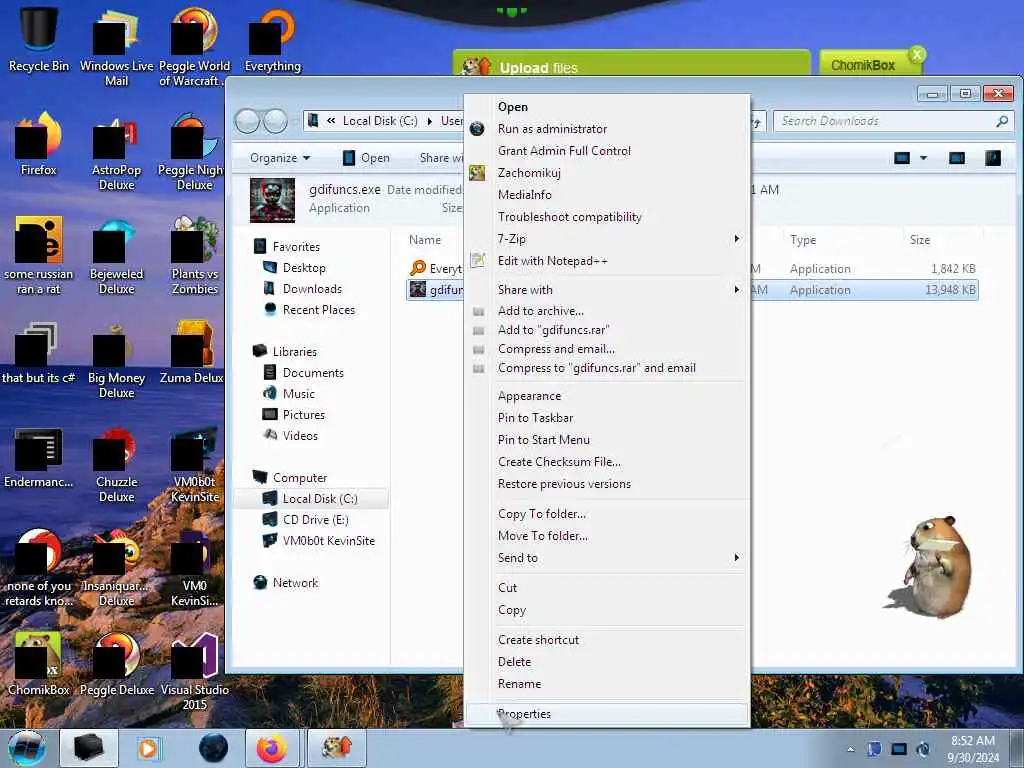
Task: Open the Endermanc... desktop icon
Action: click(39, 458)
